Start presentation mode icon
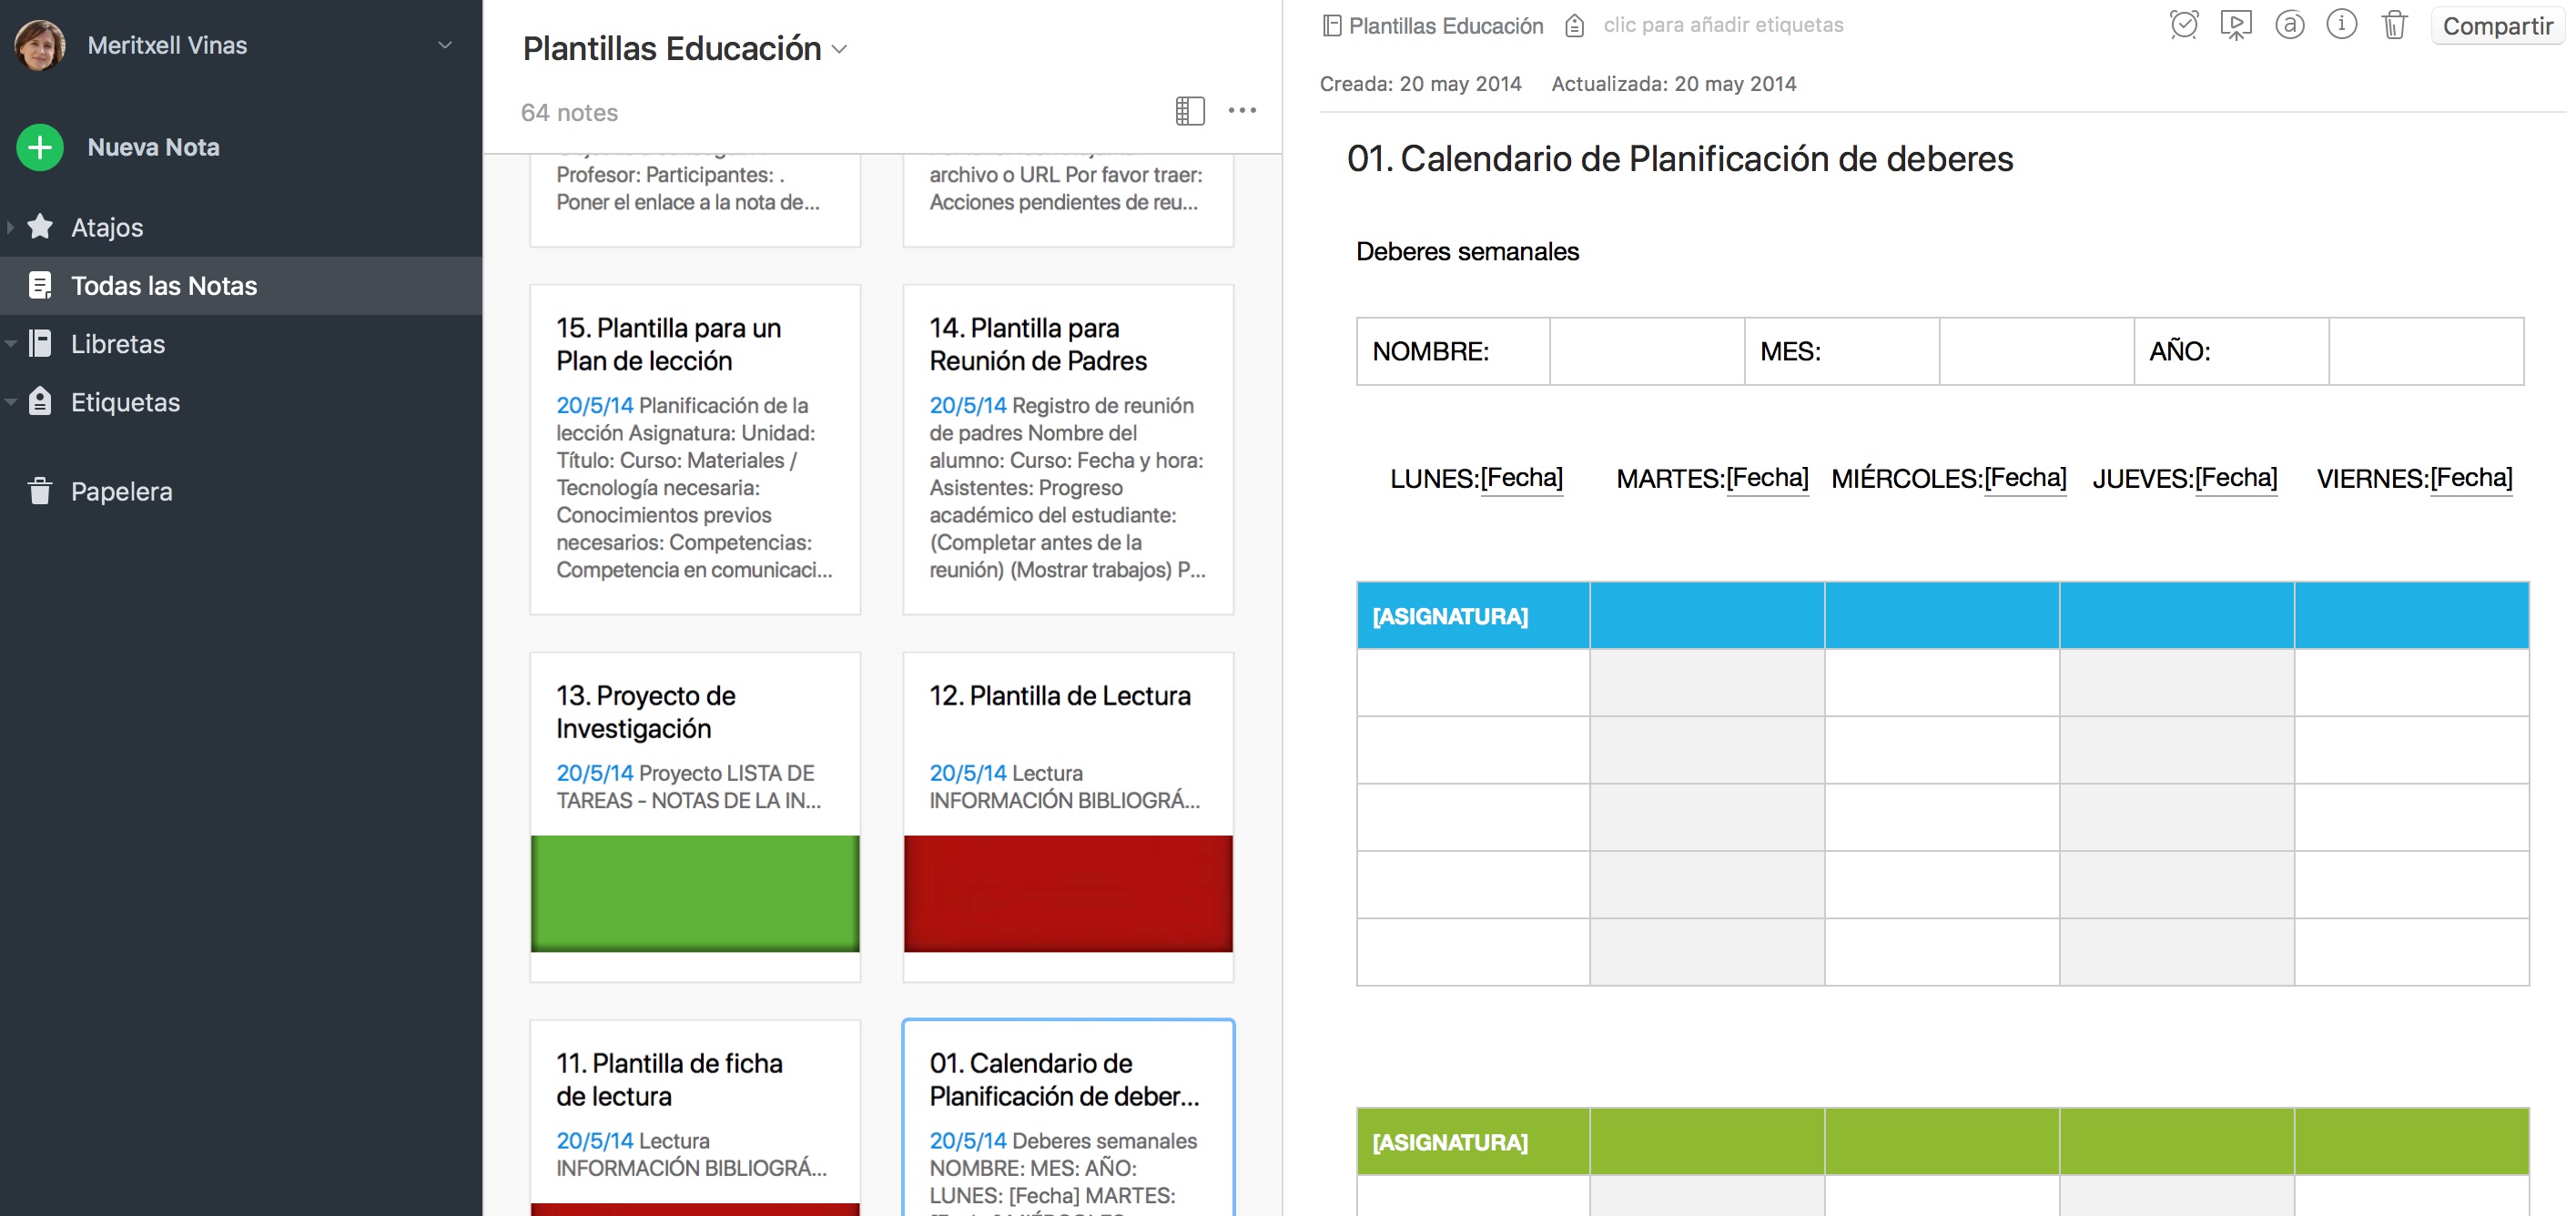2576x1216 pixels. (x=2236, y=25)
